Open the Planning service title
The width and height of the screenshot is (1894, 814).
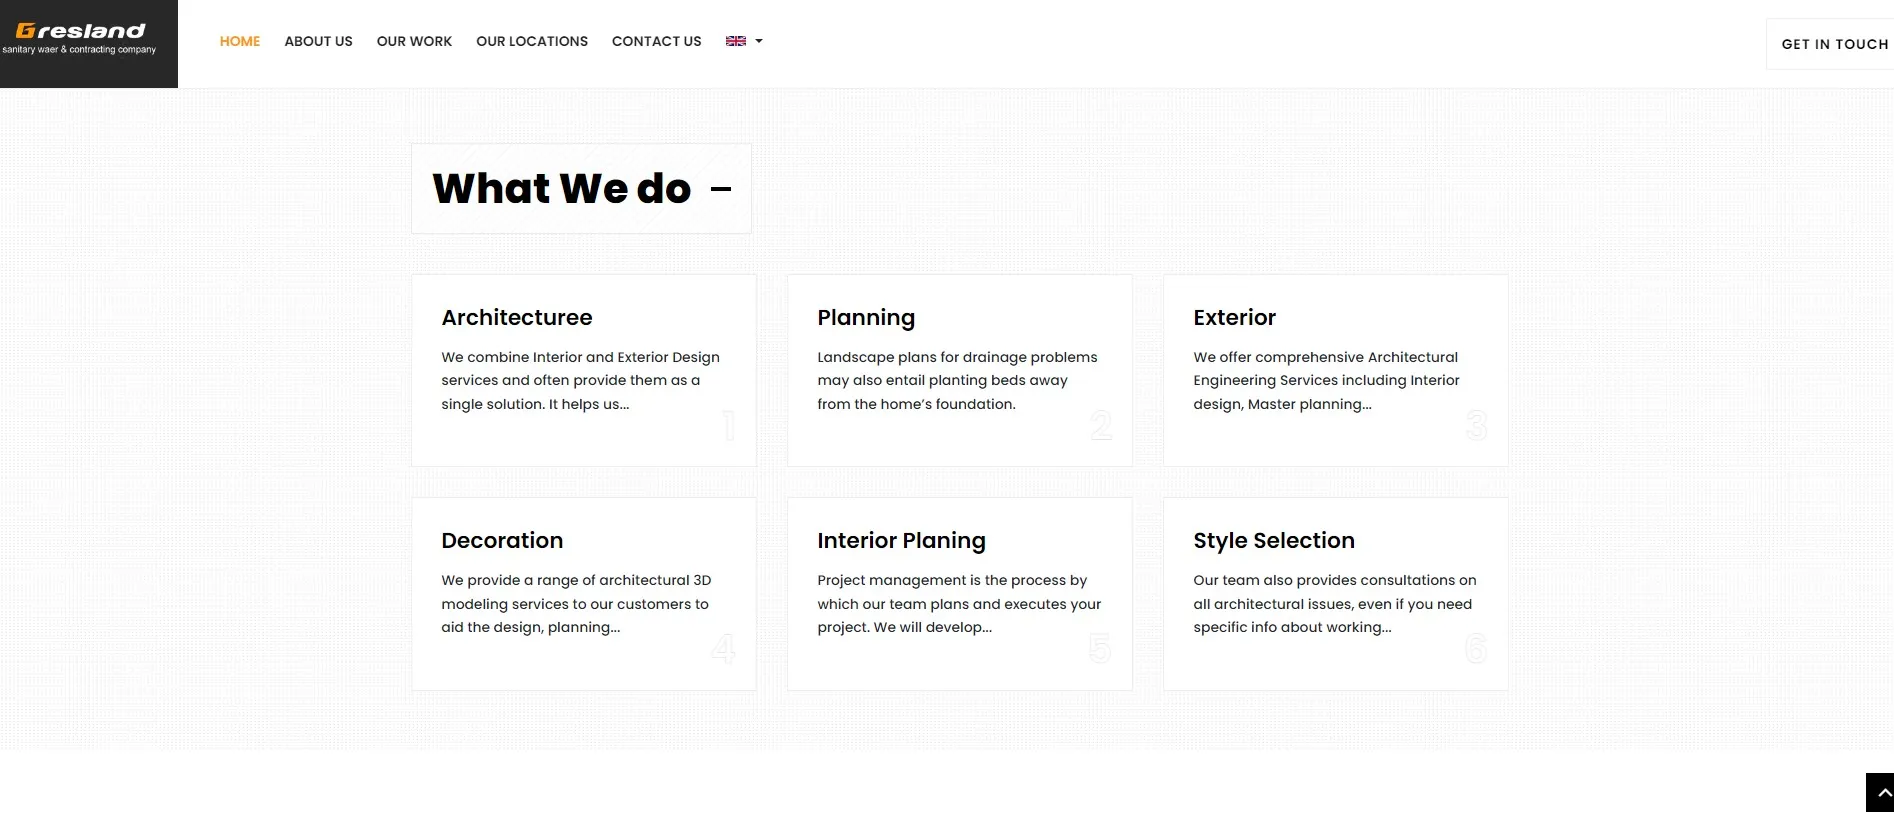click(x=866, y=318)
